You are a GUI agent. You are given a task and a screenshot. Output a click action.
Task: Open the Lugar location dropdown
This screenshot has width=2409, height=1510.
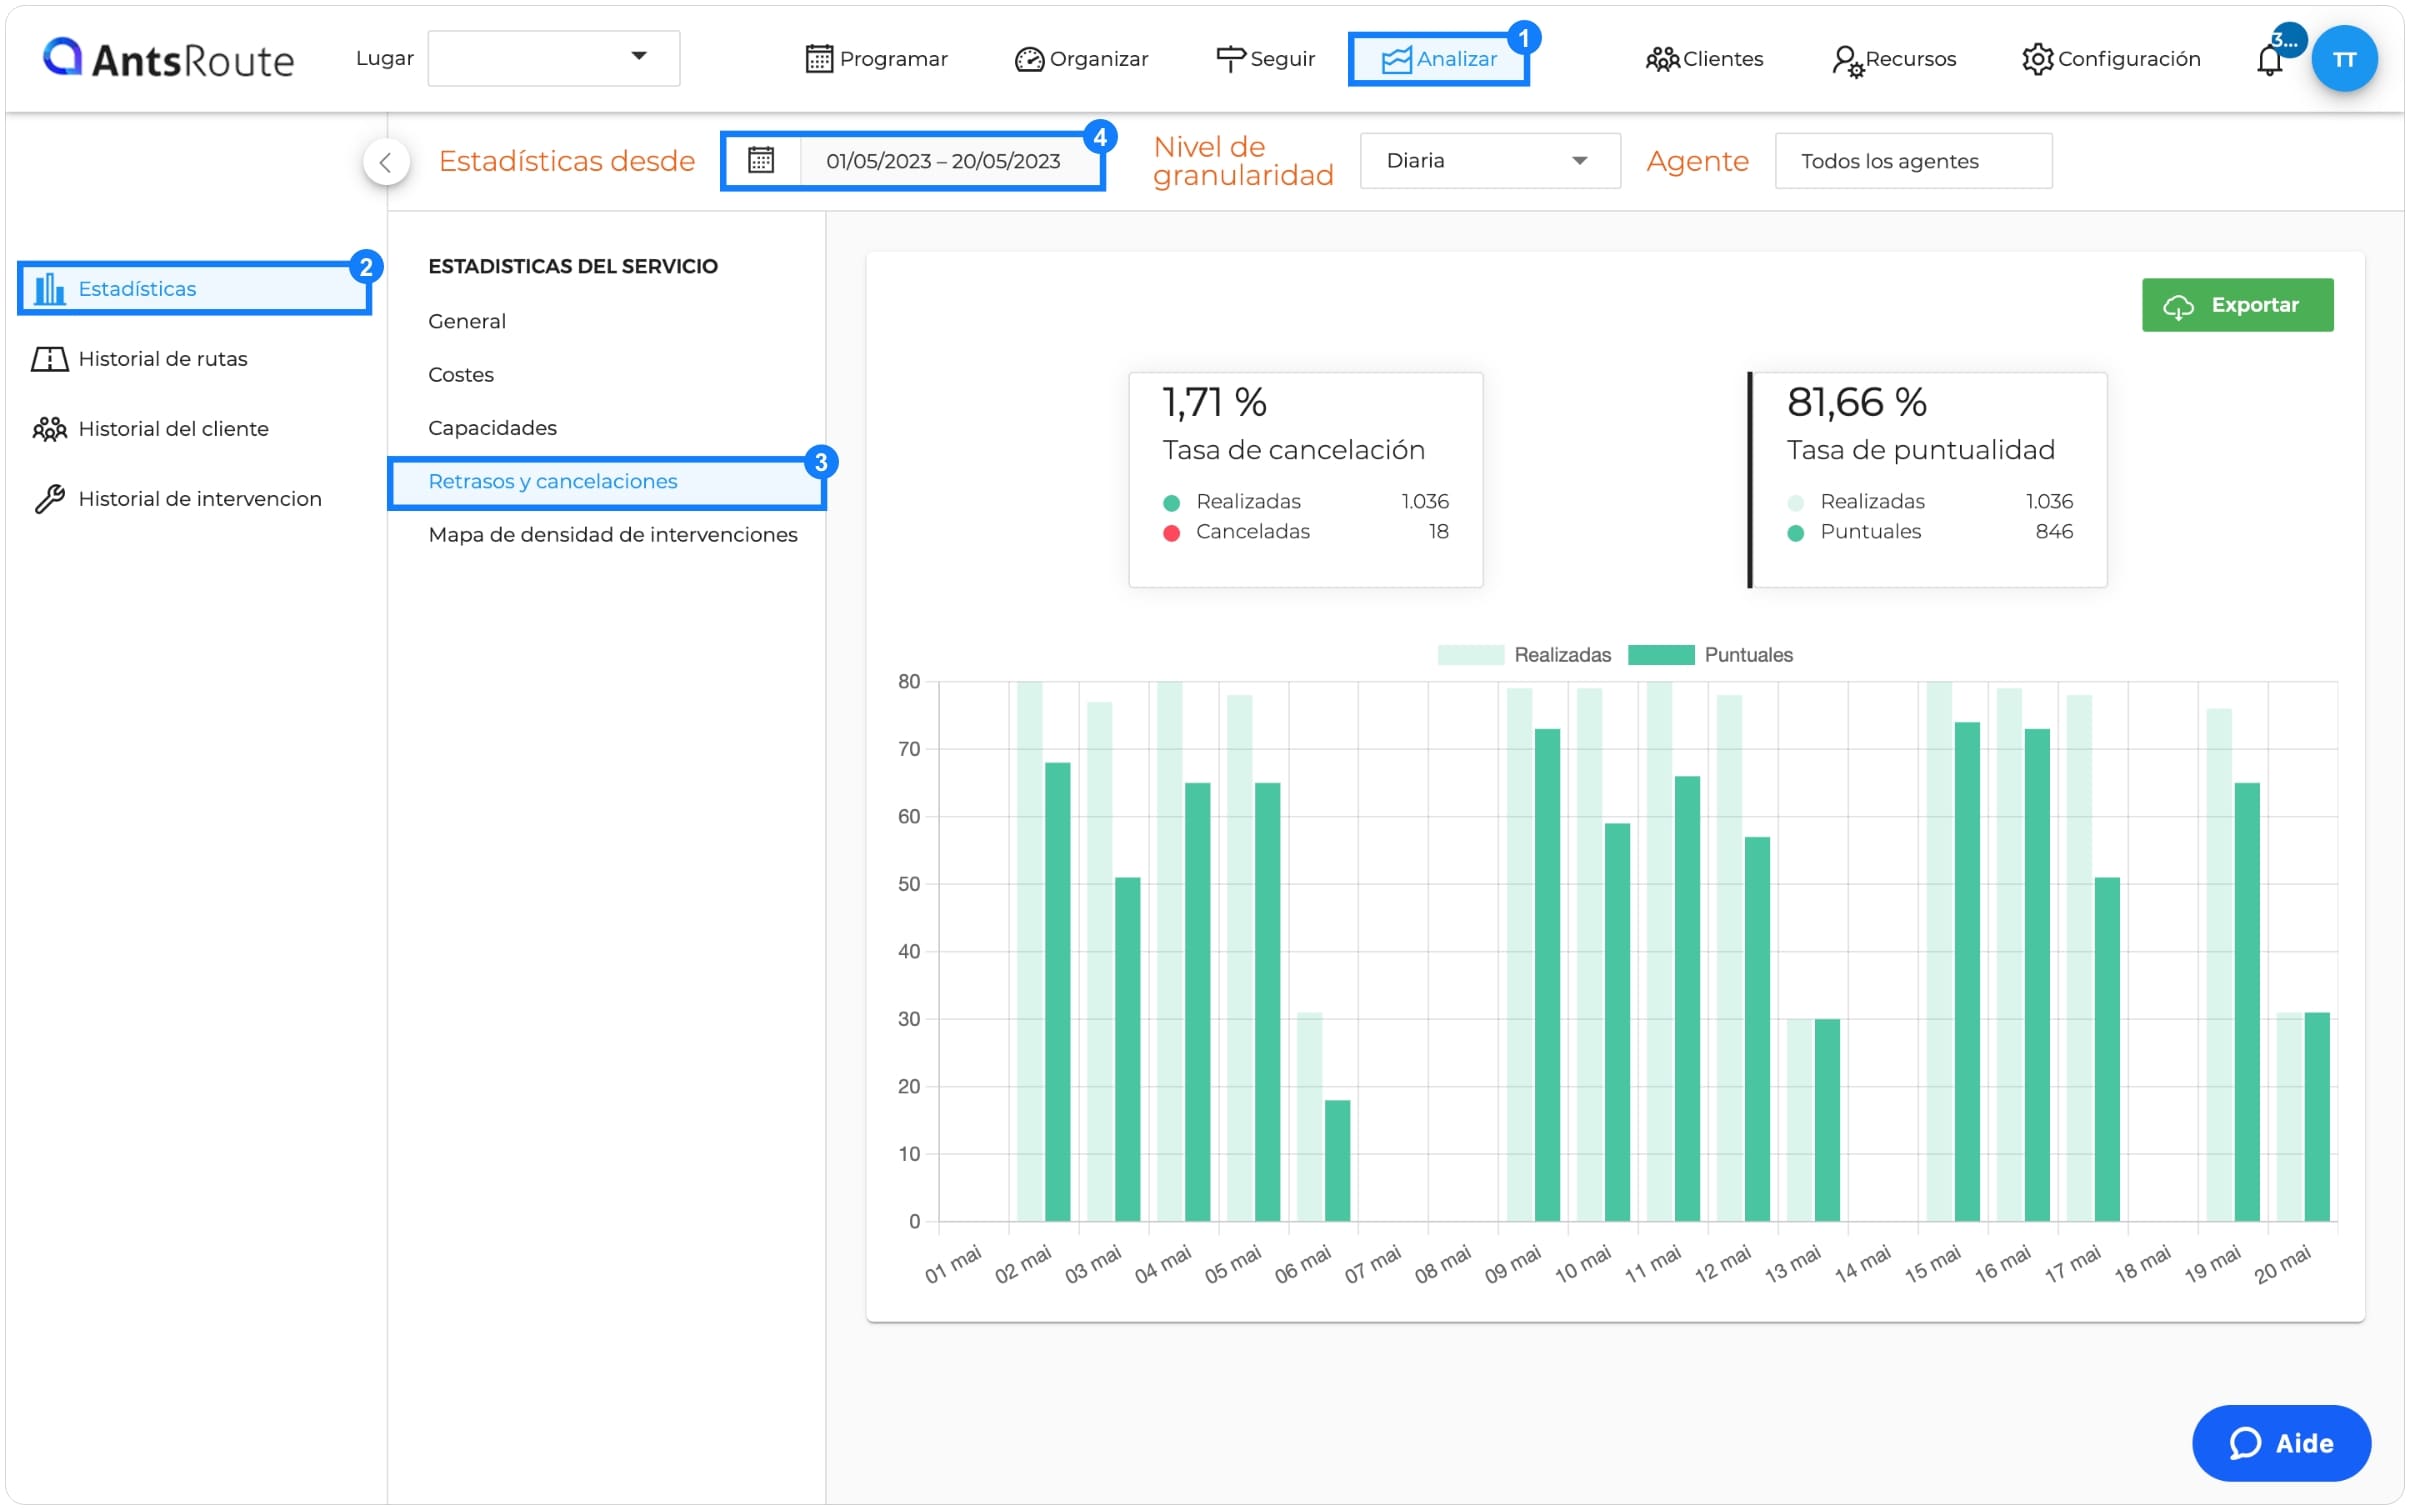tap(553, 58)
